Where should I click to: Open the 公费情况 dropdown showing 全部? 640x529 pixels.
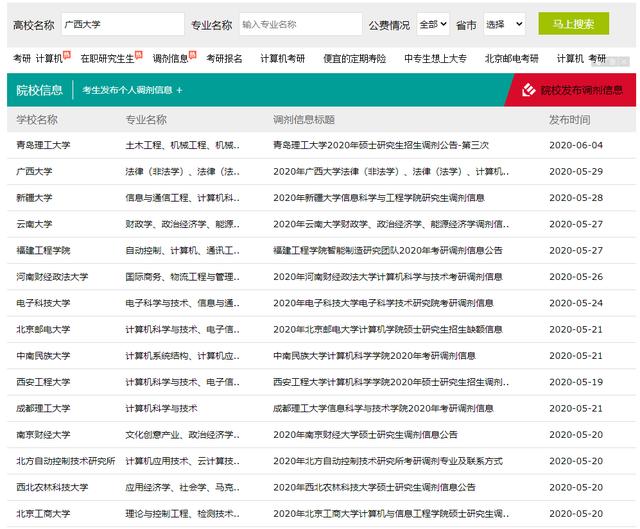pyautogui.click(x=433, y=24)
